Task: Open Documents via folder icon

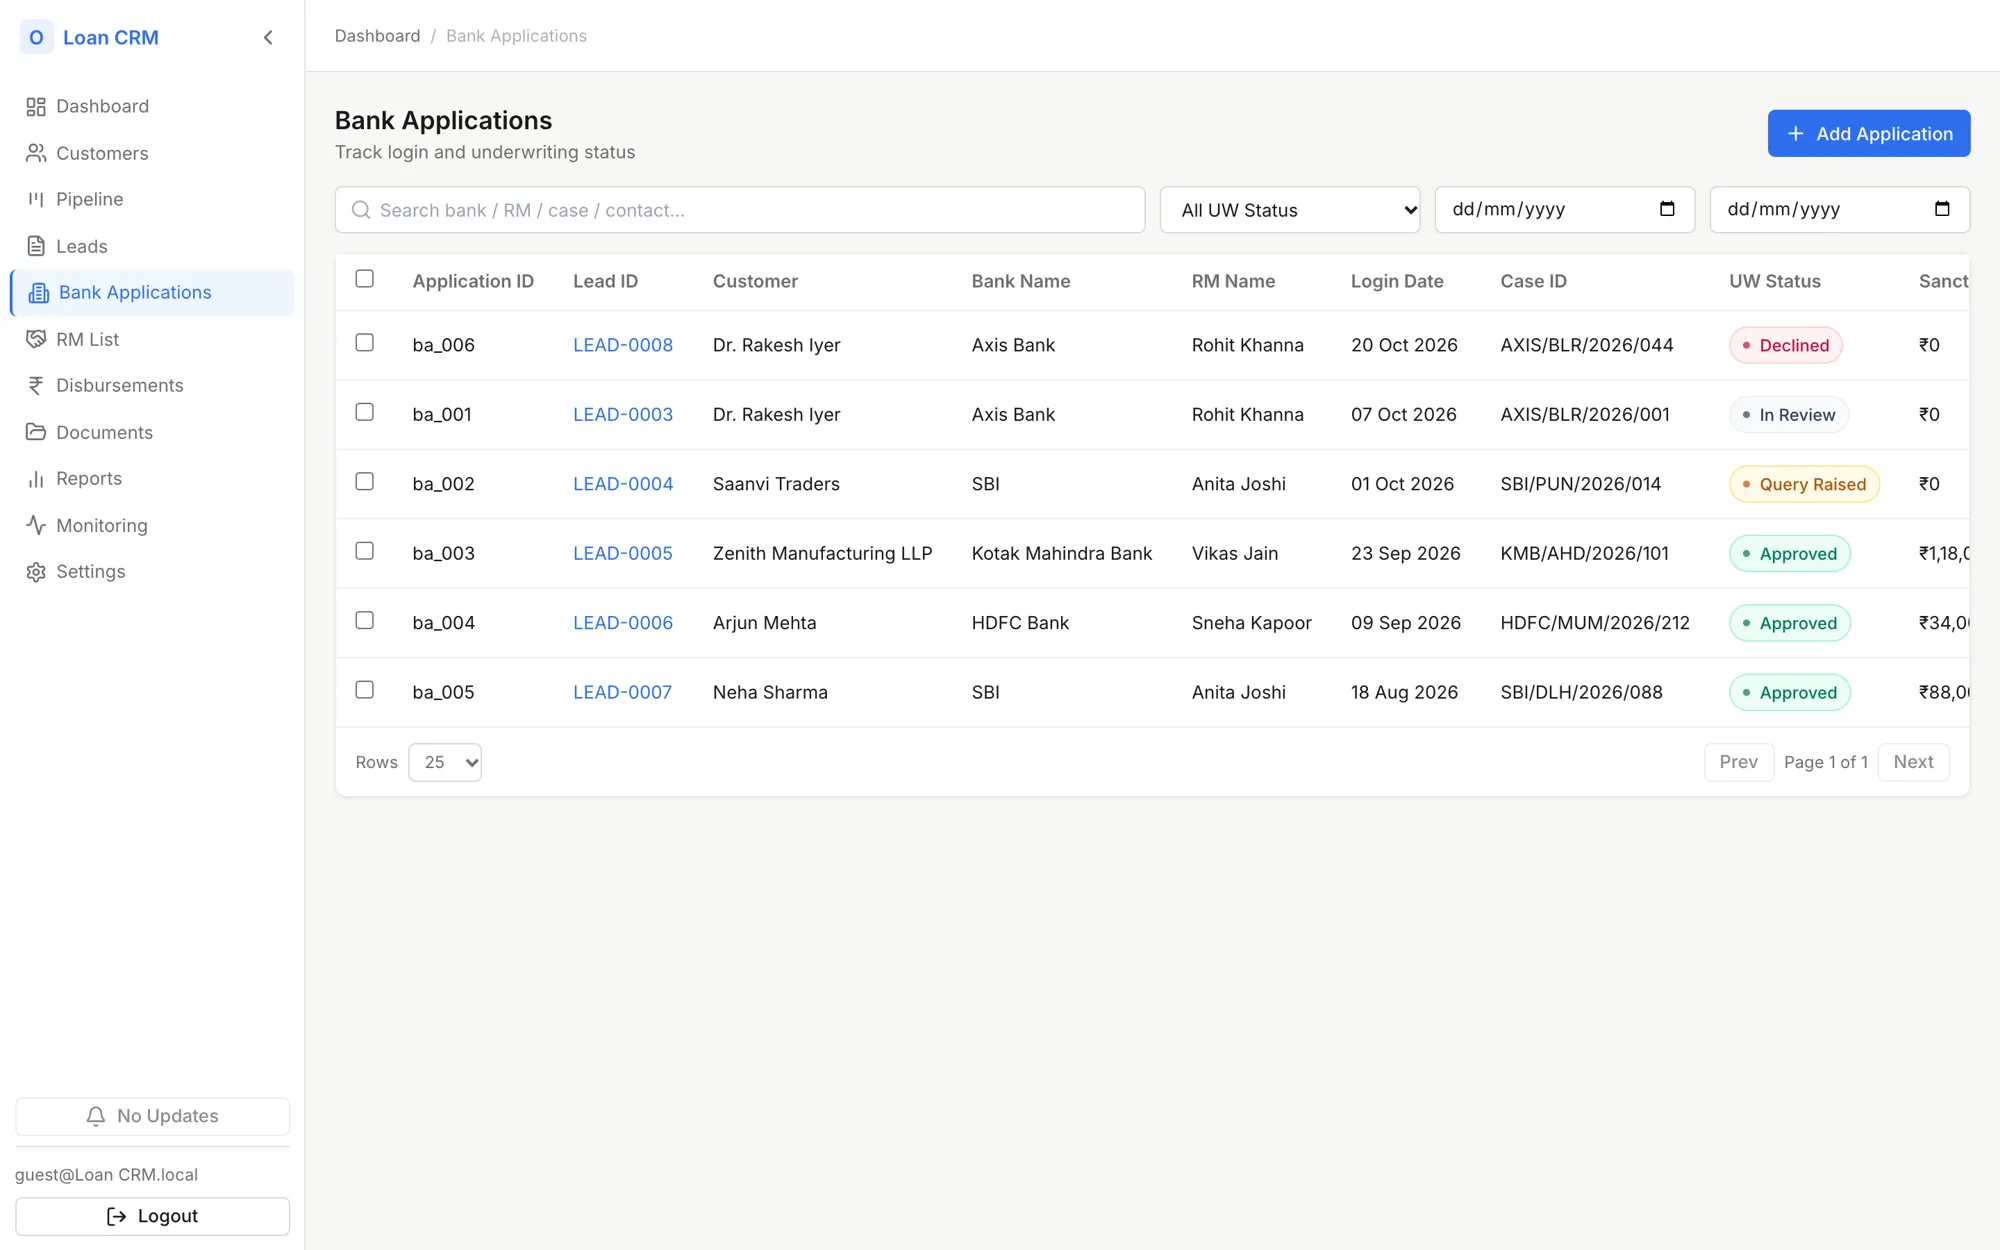Action: (x=36, y=432)
